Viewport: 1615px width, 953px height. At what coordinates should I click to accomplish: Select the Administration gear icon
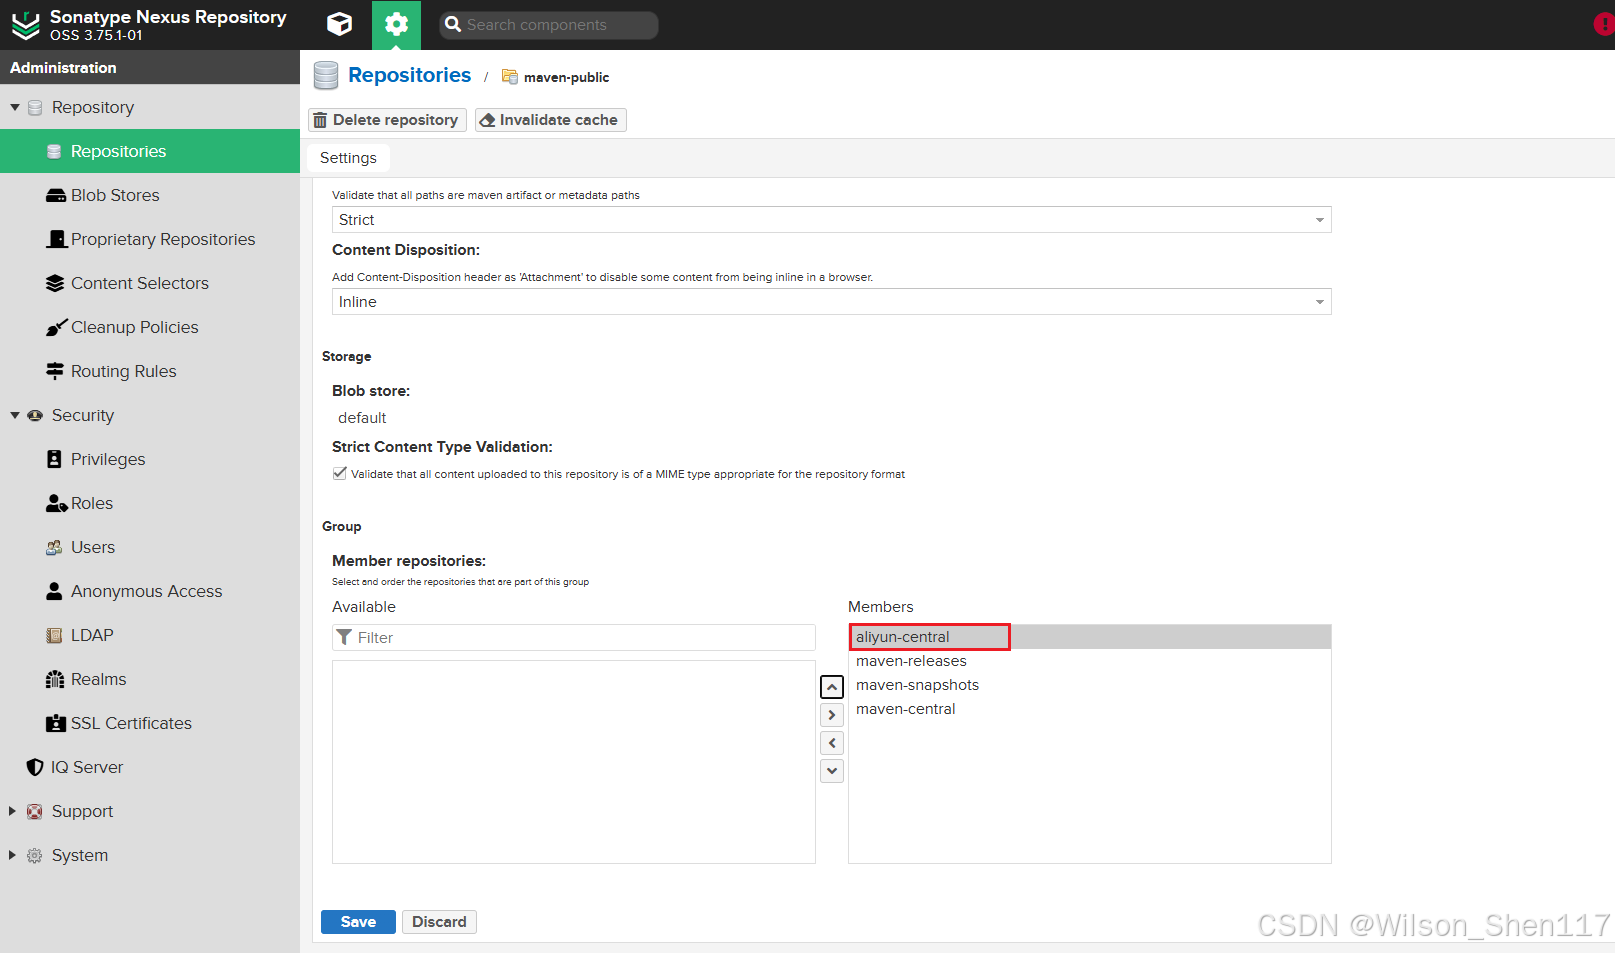tap(396, 24)
